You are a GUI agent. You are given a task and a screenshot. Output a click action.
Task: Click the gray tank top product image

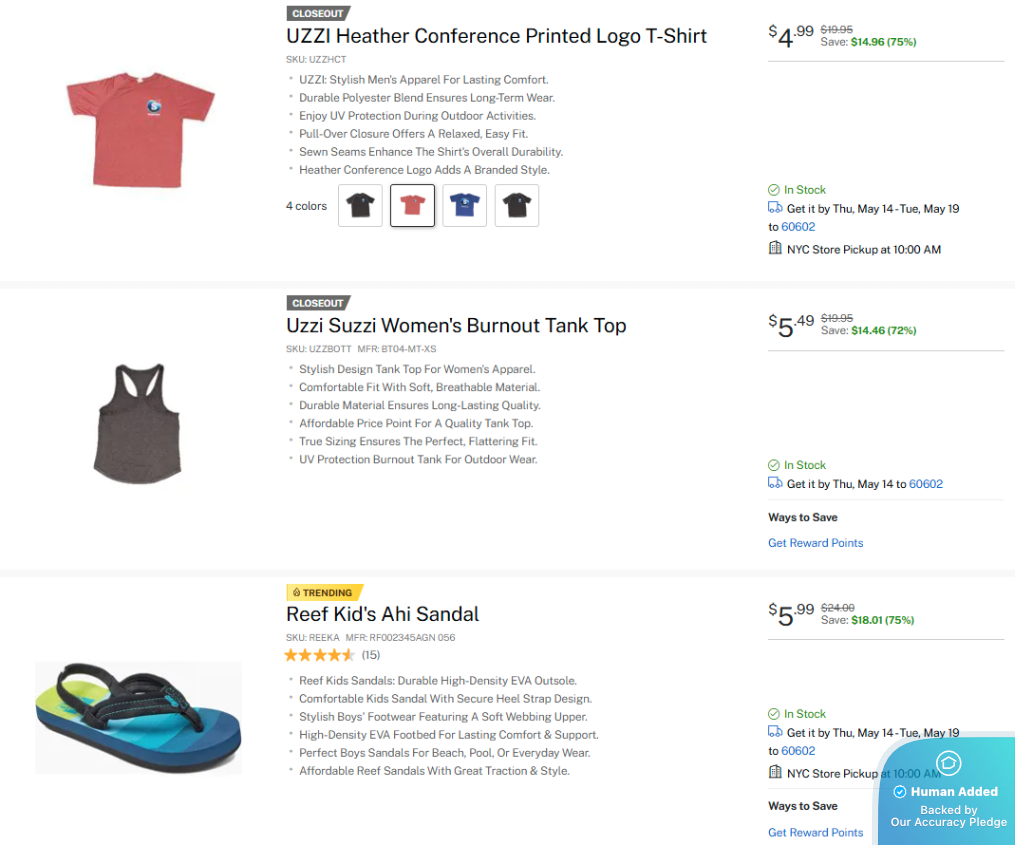tap(137, 423)
